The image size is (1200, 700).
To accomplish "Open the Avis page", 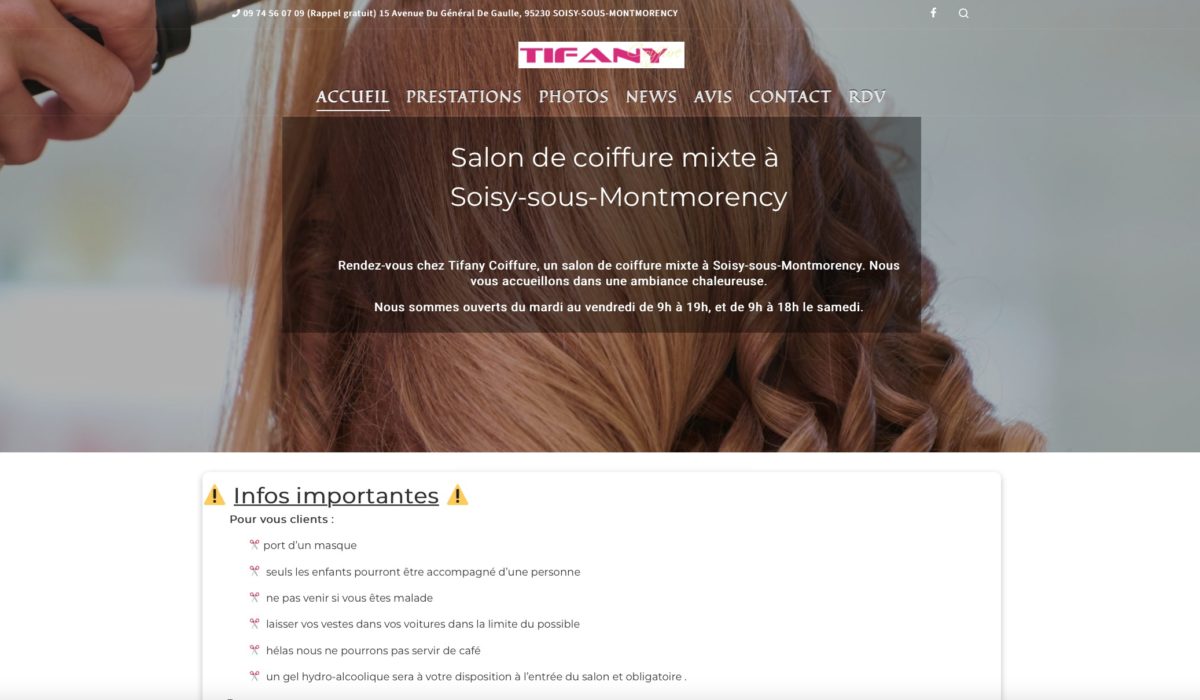I will pyautogui.click(x=713, y=97).
